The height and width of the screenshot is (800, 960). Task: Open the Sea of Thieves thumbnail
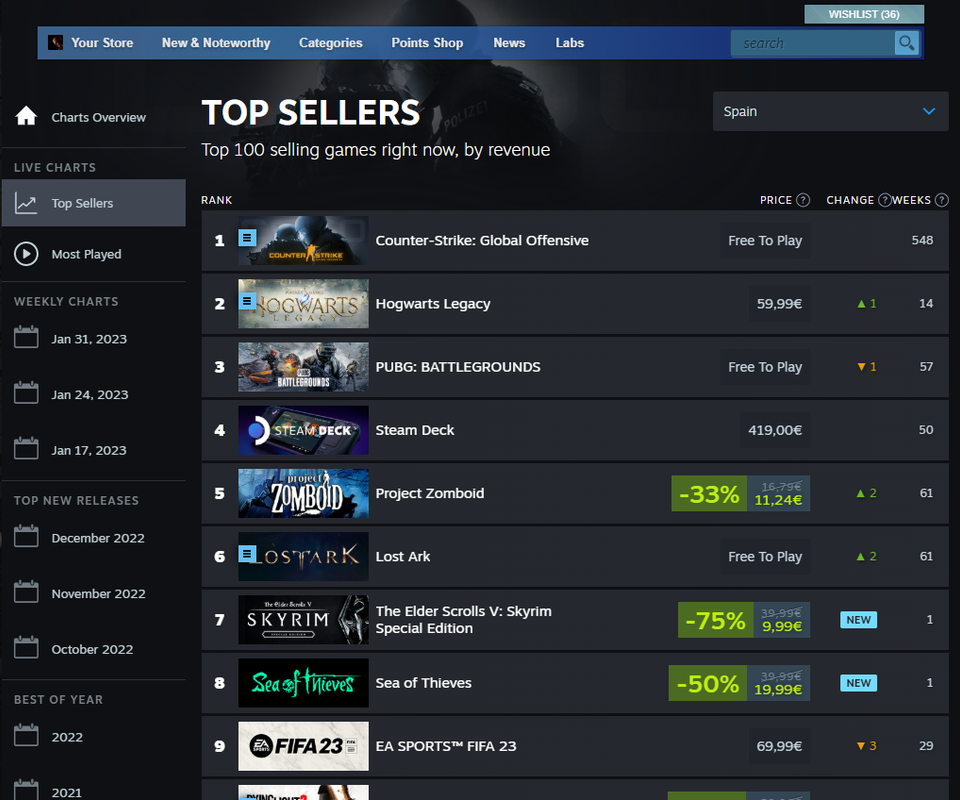pos(303,682)
